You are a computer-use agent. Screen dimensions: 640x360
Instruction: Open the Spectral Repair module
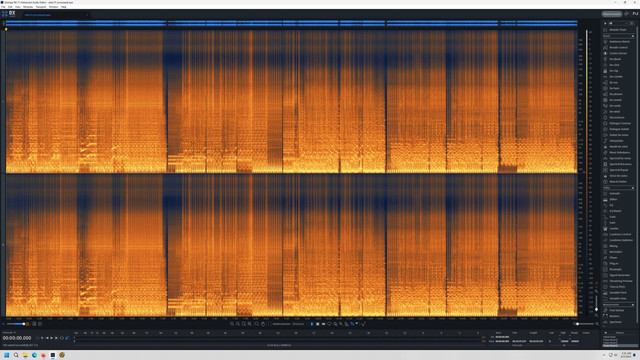pyautogui.click(x=619, y=170)
